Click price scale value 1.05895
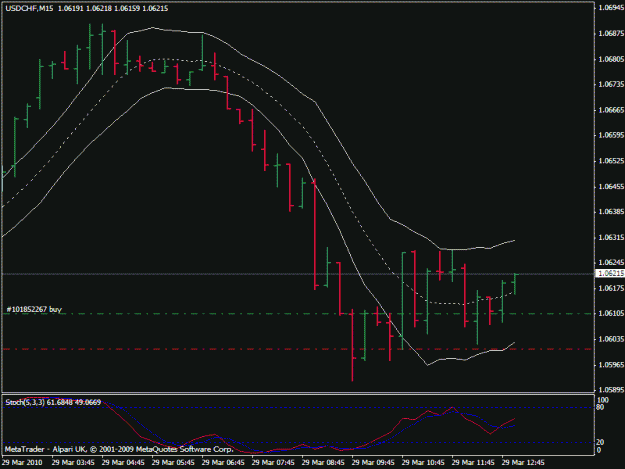 coord(611,389)
